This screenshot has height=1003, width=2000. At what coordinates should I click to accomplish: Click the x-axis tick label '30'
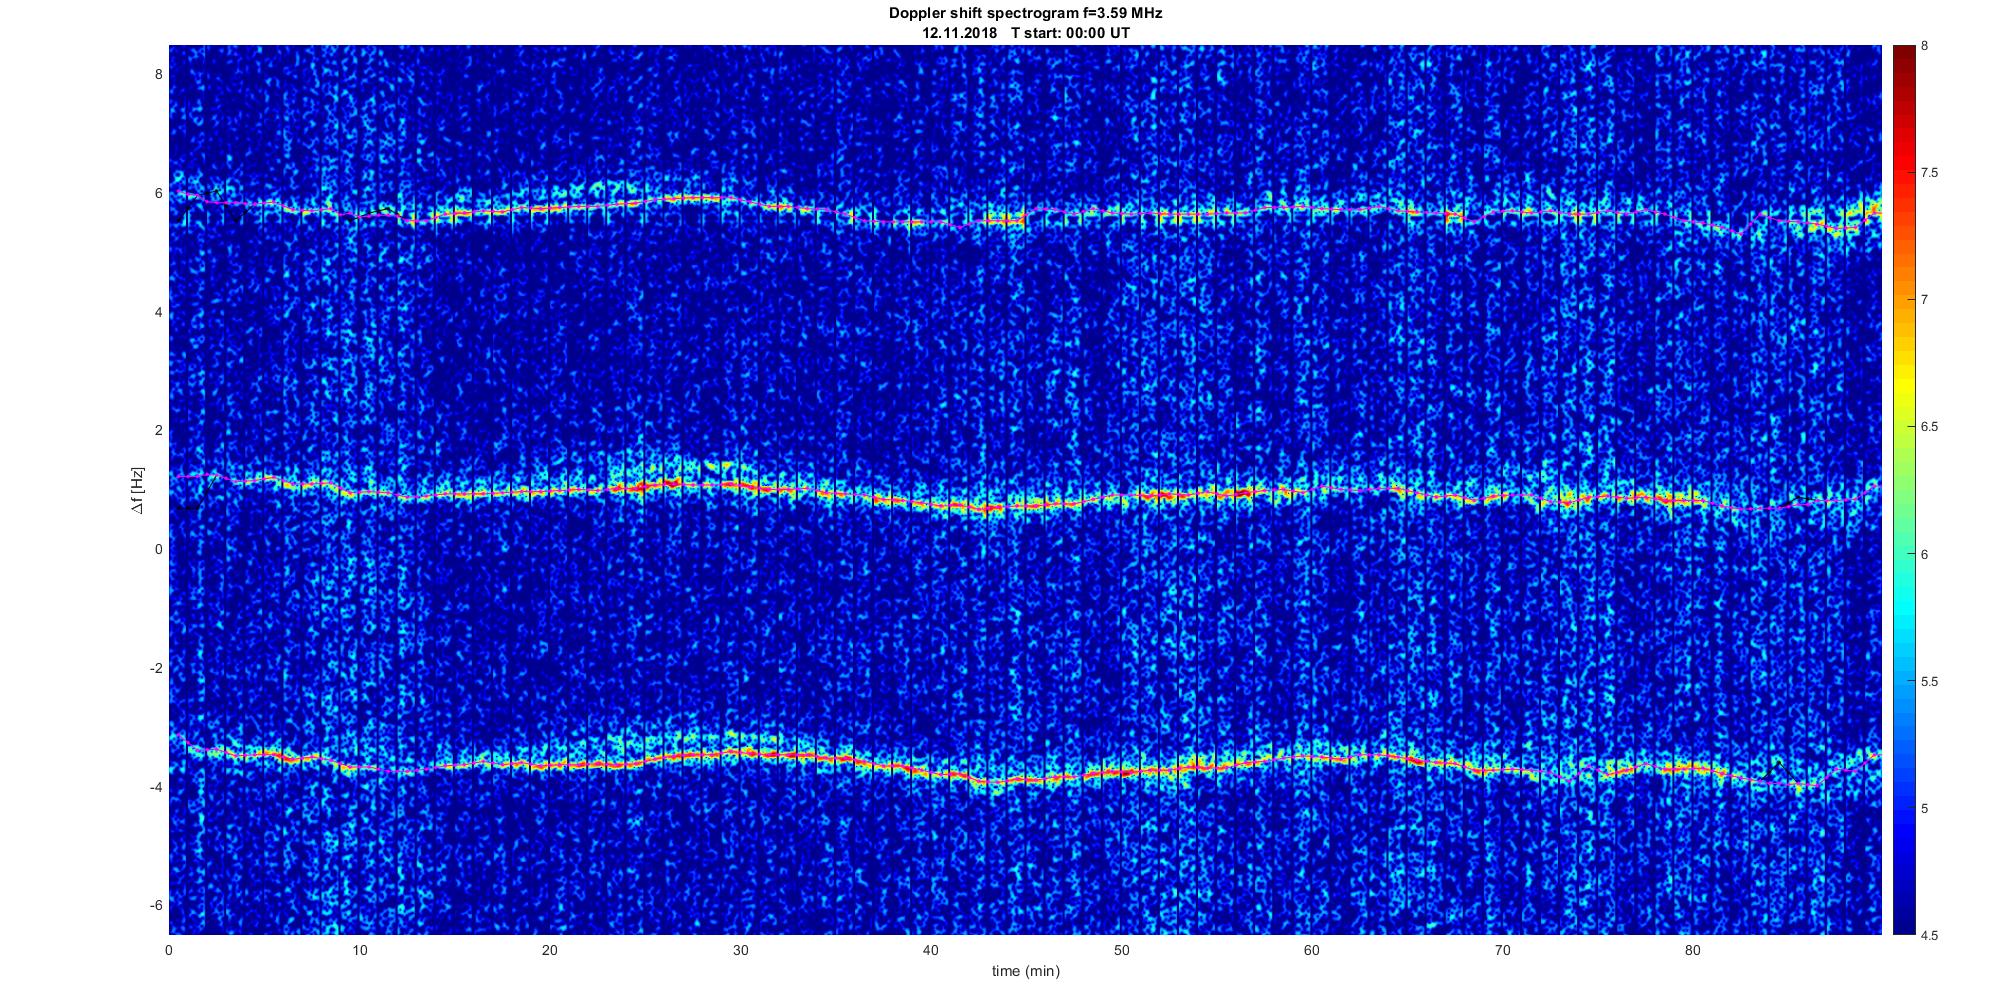[740, 950]
